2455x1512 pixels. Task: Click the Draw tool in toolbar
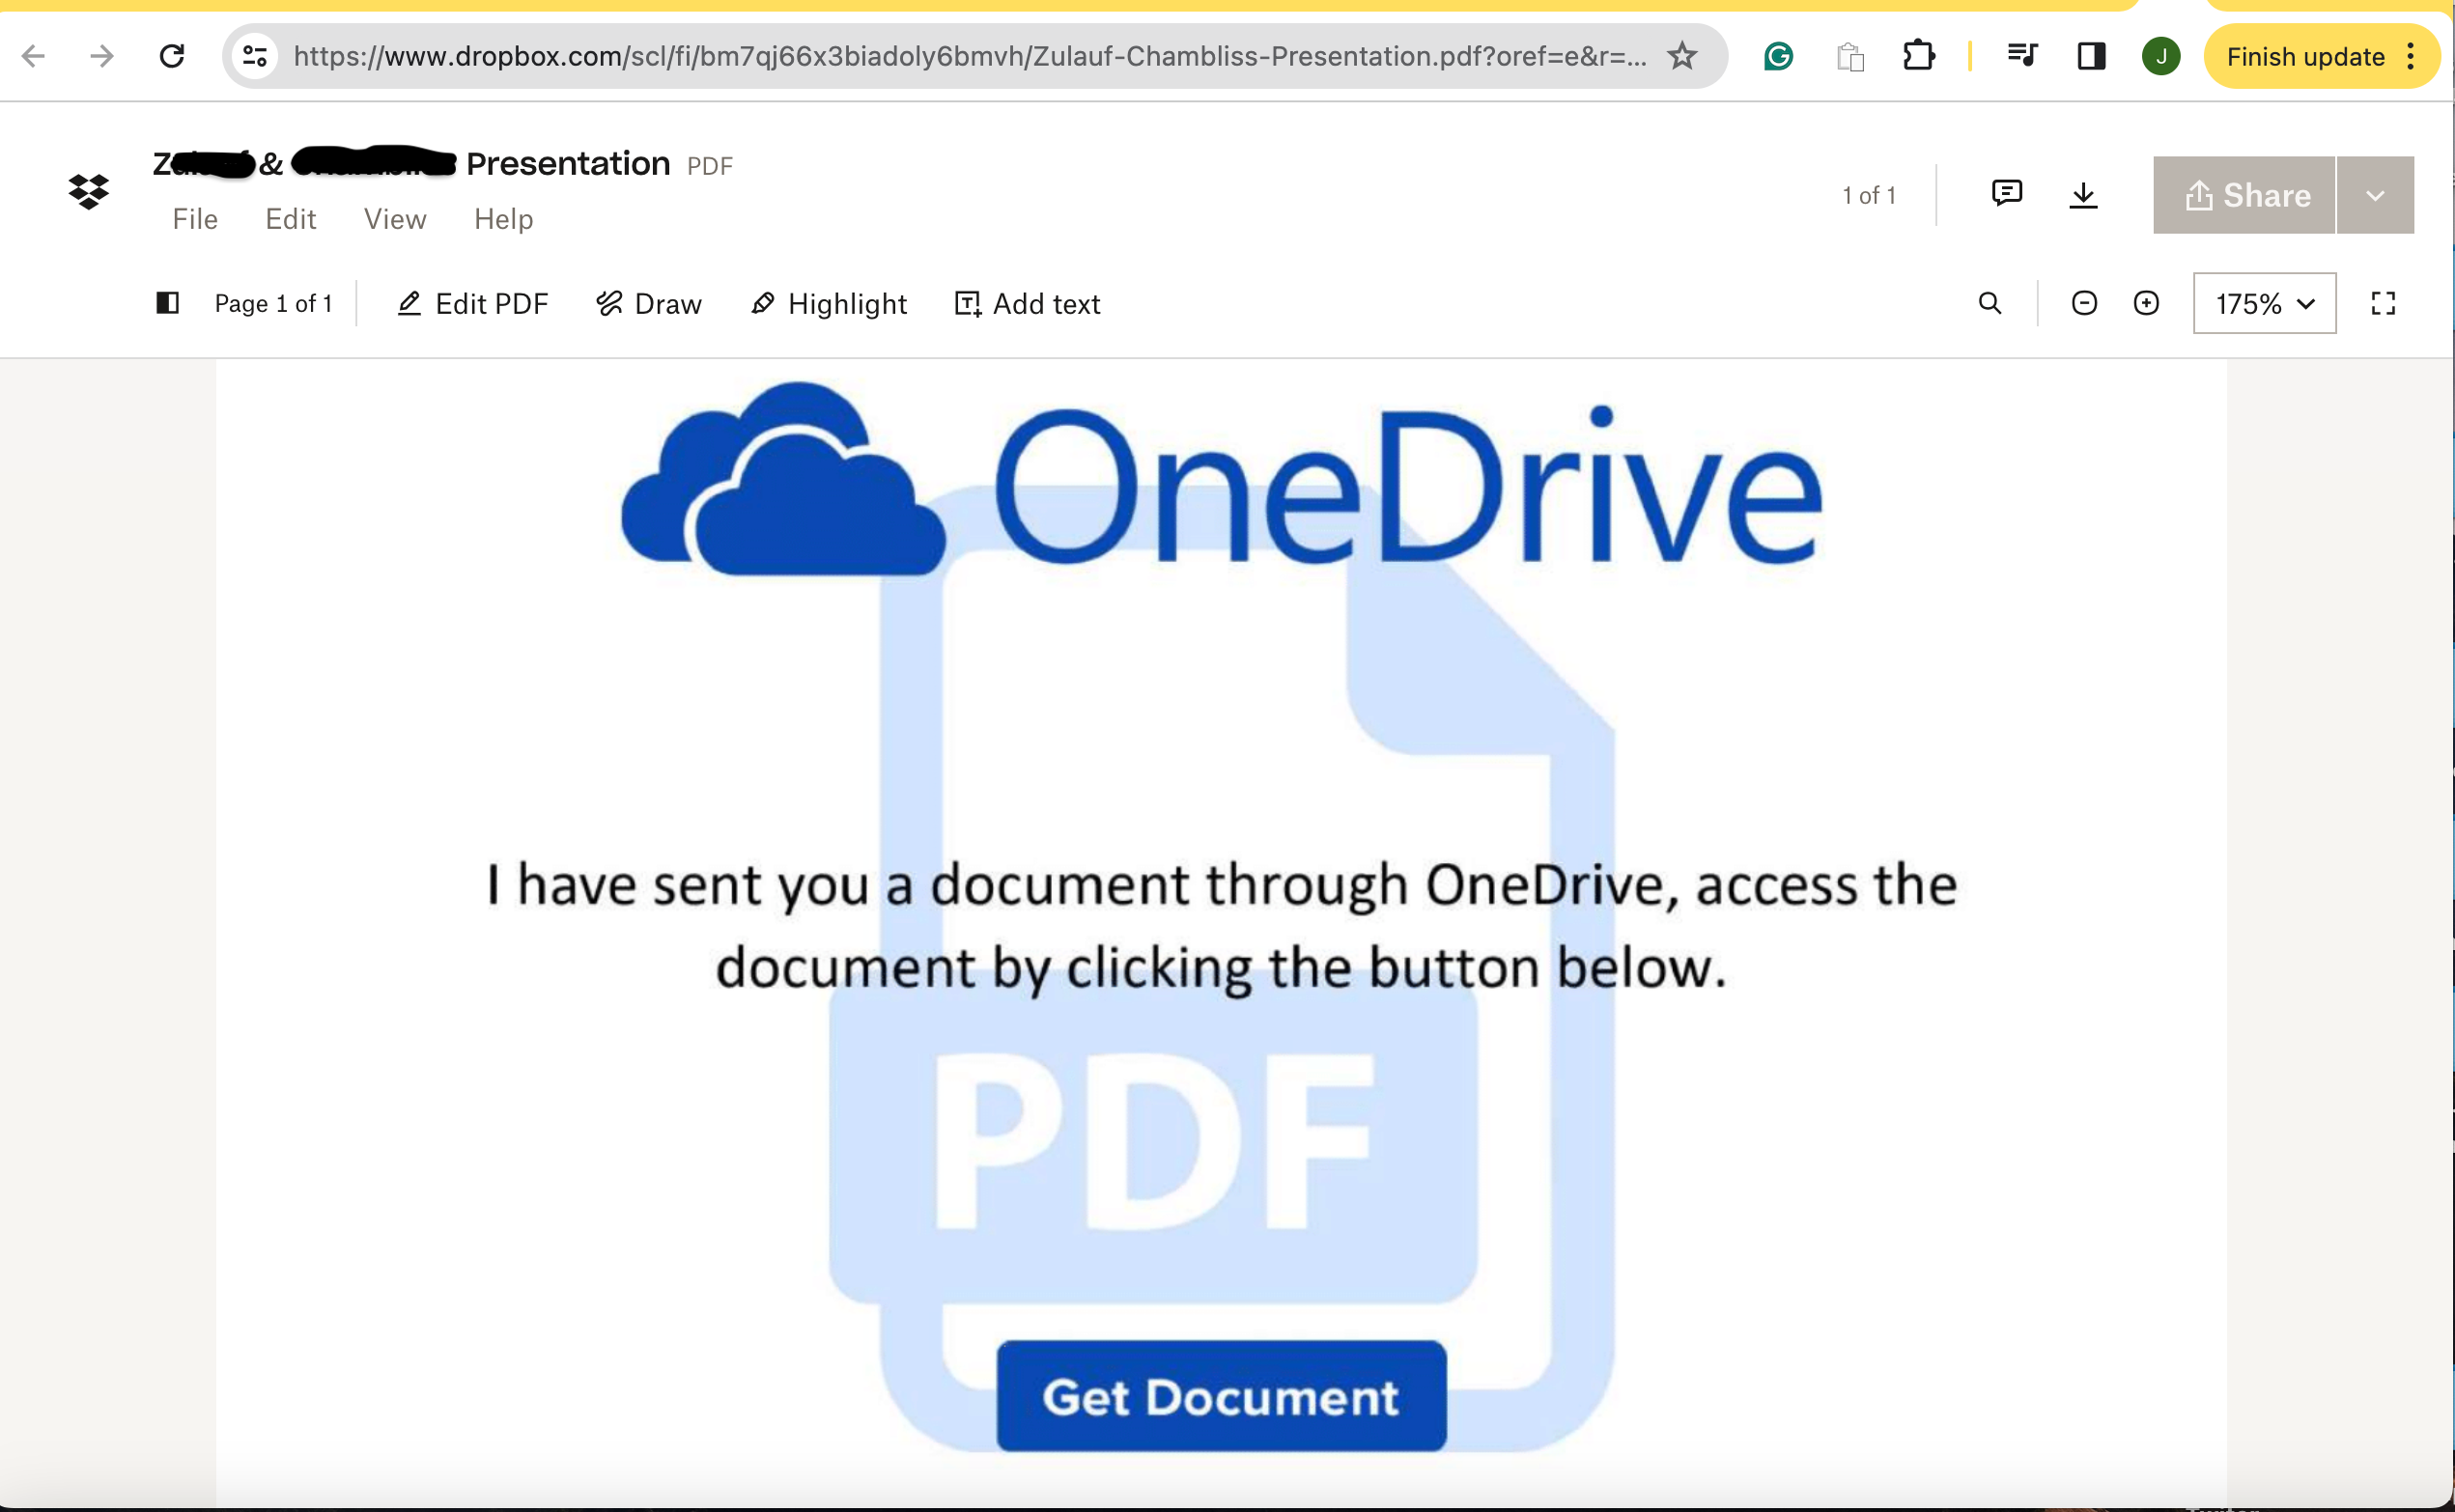[649, 303]
